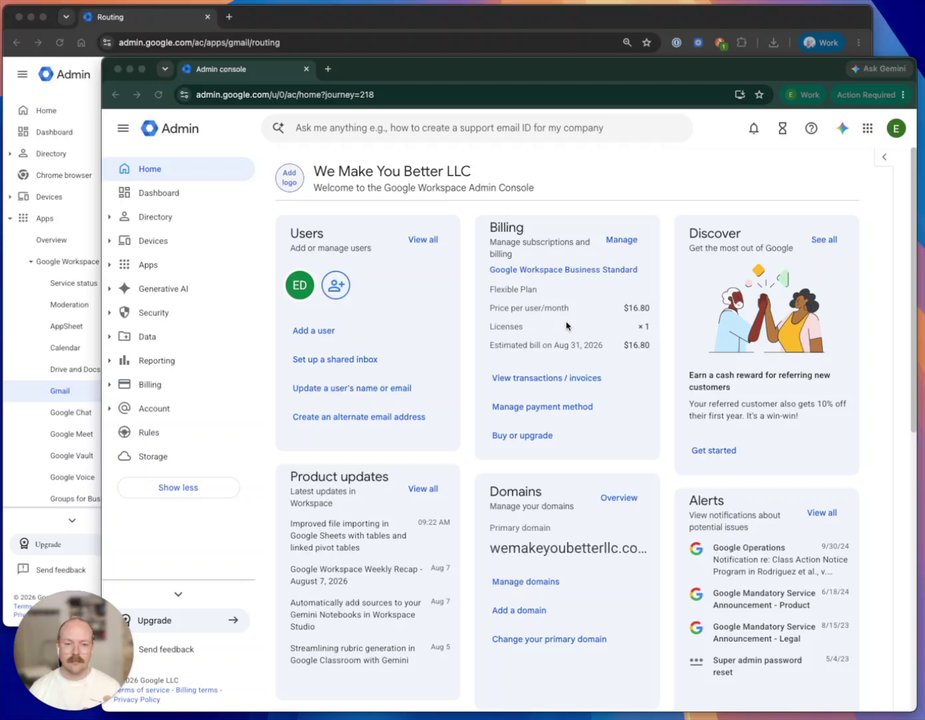Click Google Workspace Business Standard link
This screenshot has width=925, height=720.
click(563, 270)
